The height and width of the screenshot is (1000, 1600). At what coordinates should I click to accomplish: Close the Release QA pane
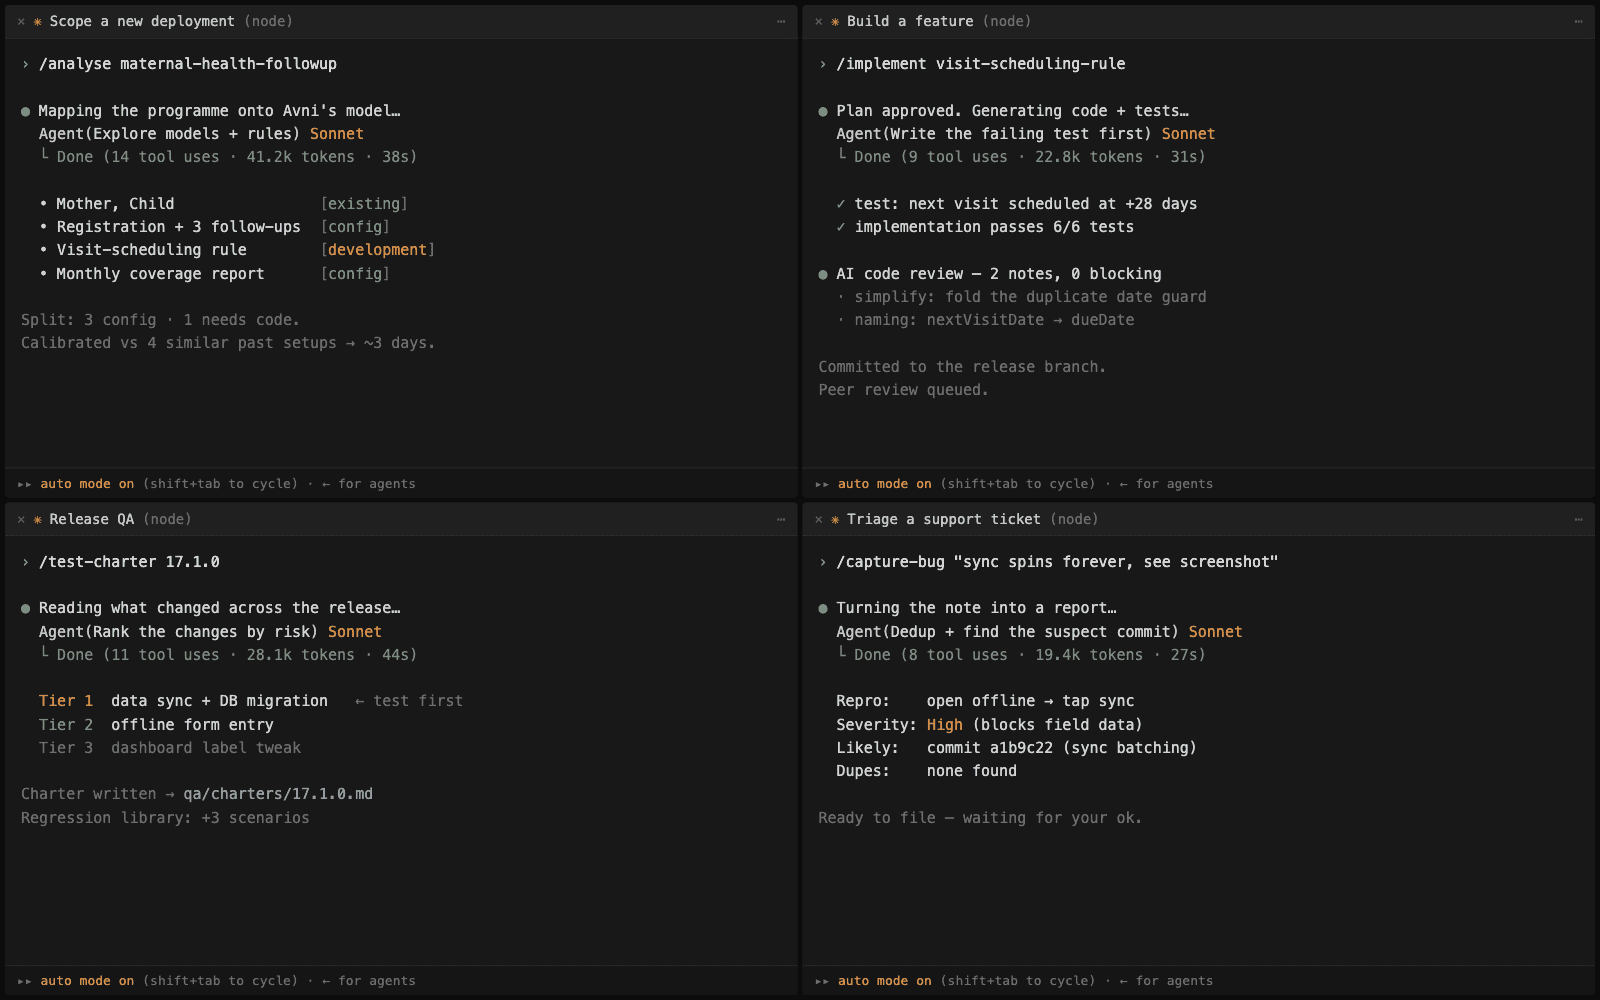tap(21, 519)
